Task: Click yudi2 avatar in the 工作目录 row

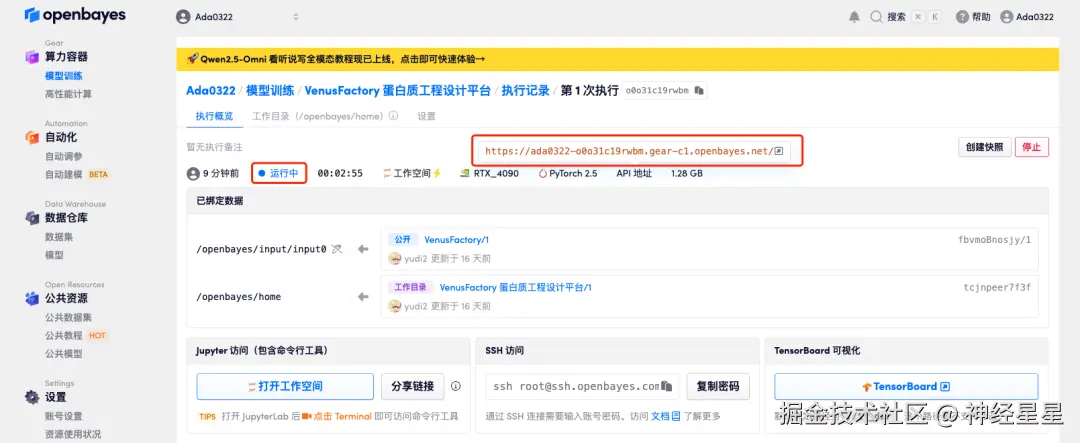Action: click(395, 306)
